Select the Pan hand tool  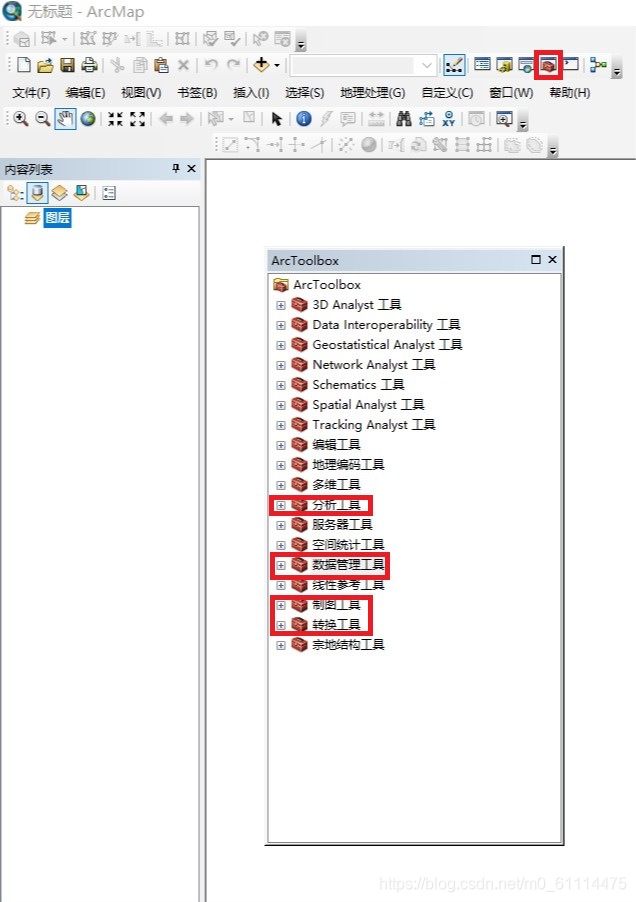[65, 119]
